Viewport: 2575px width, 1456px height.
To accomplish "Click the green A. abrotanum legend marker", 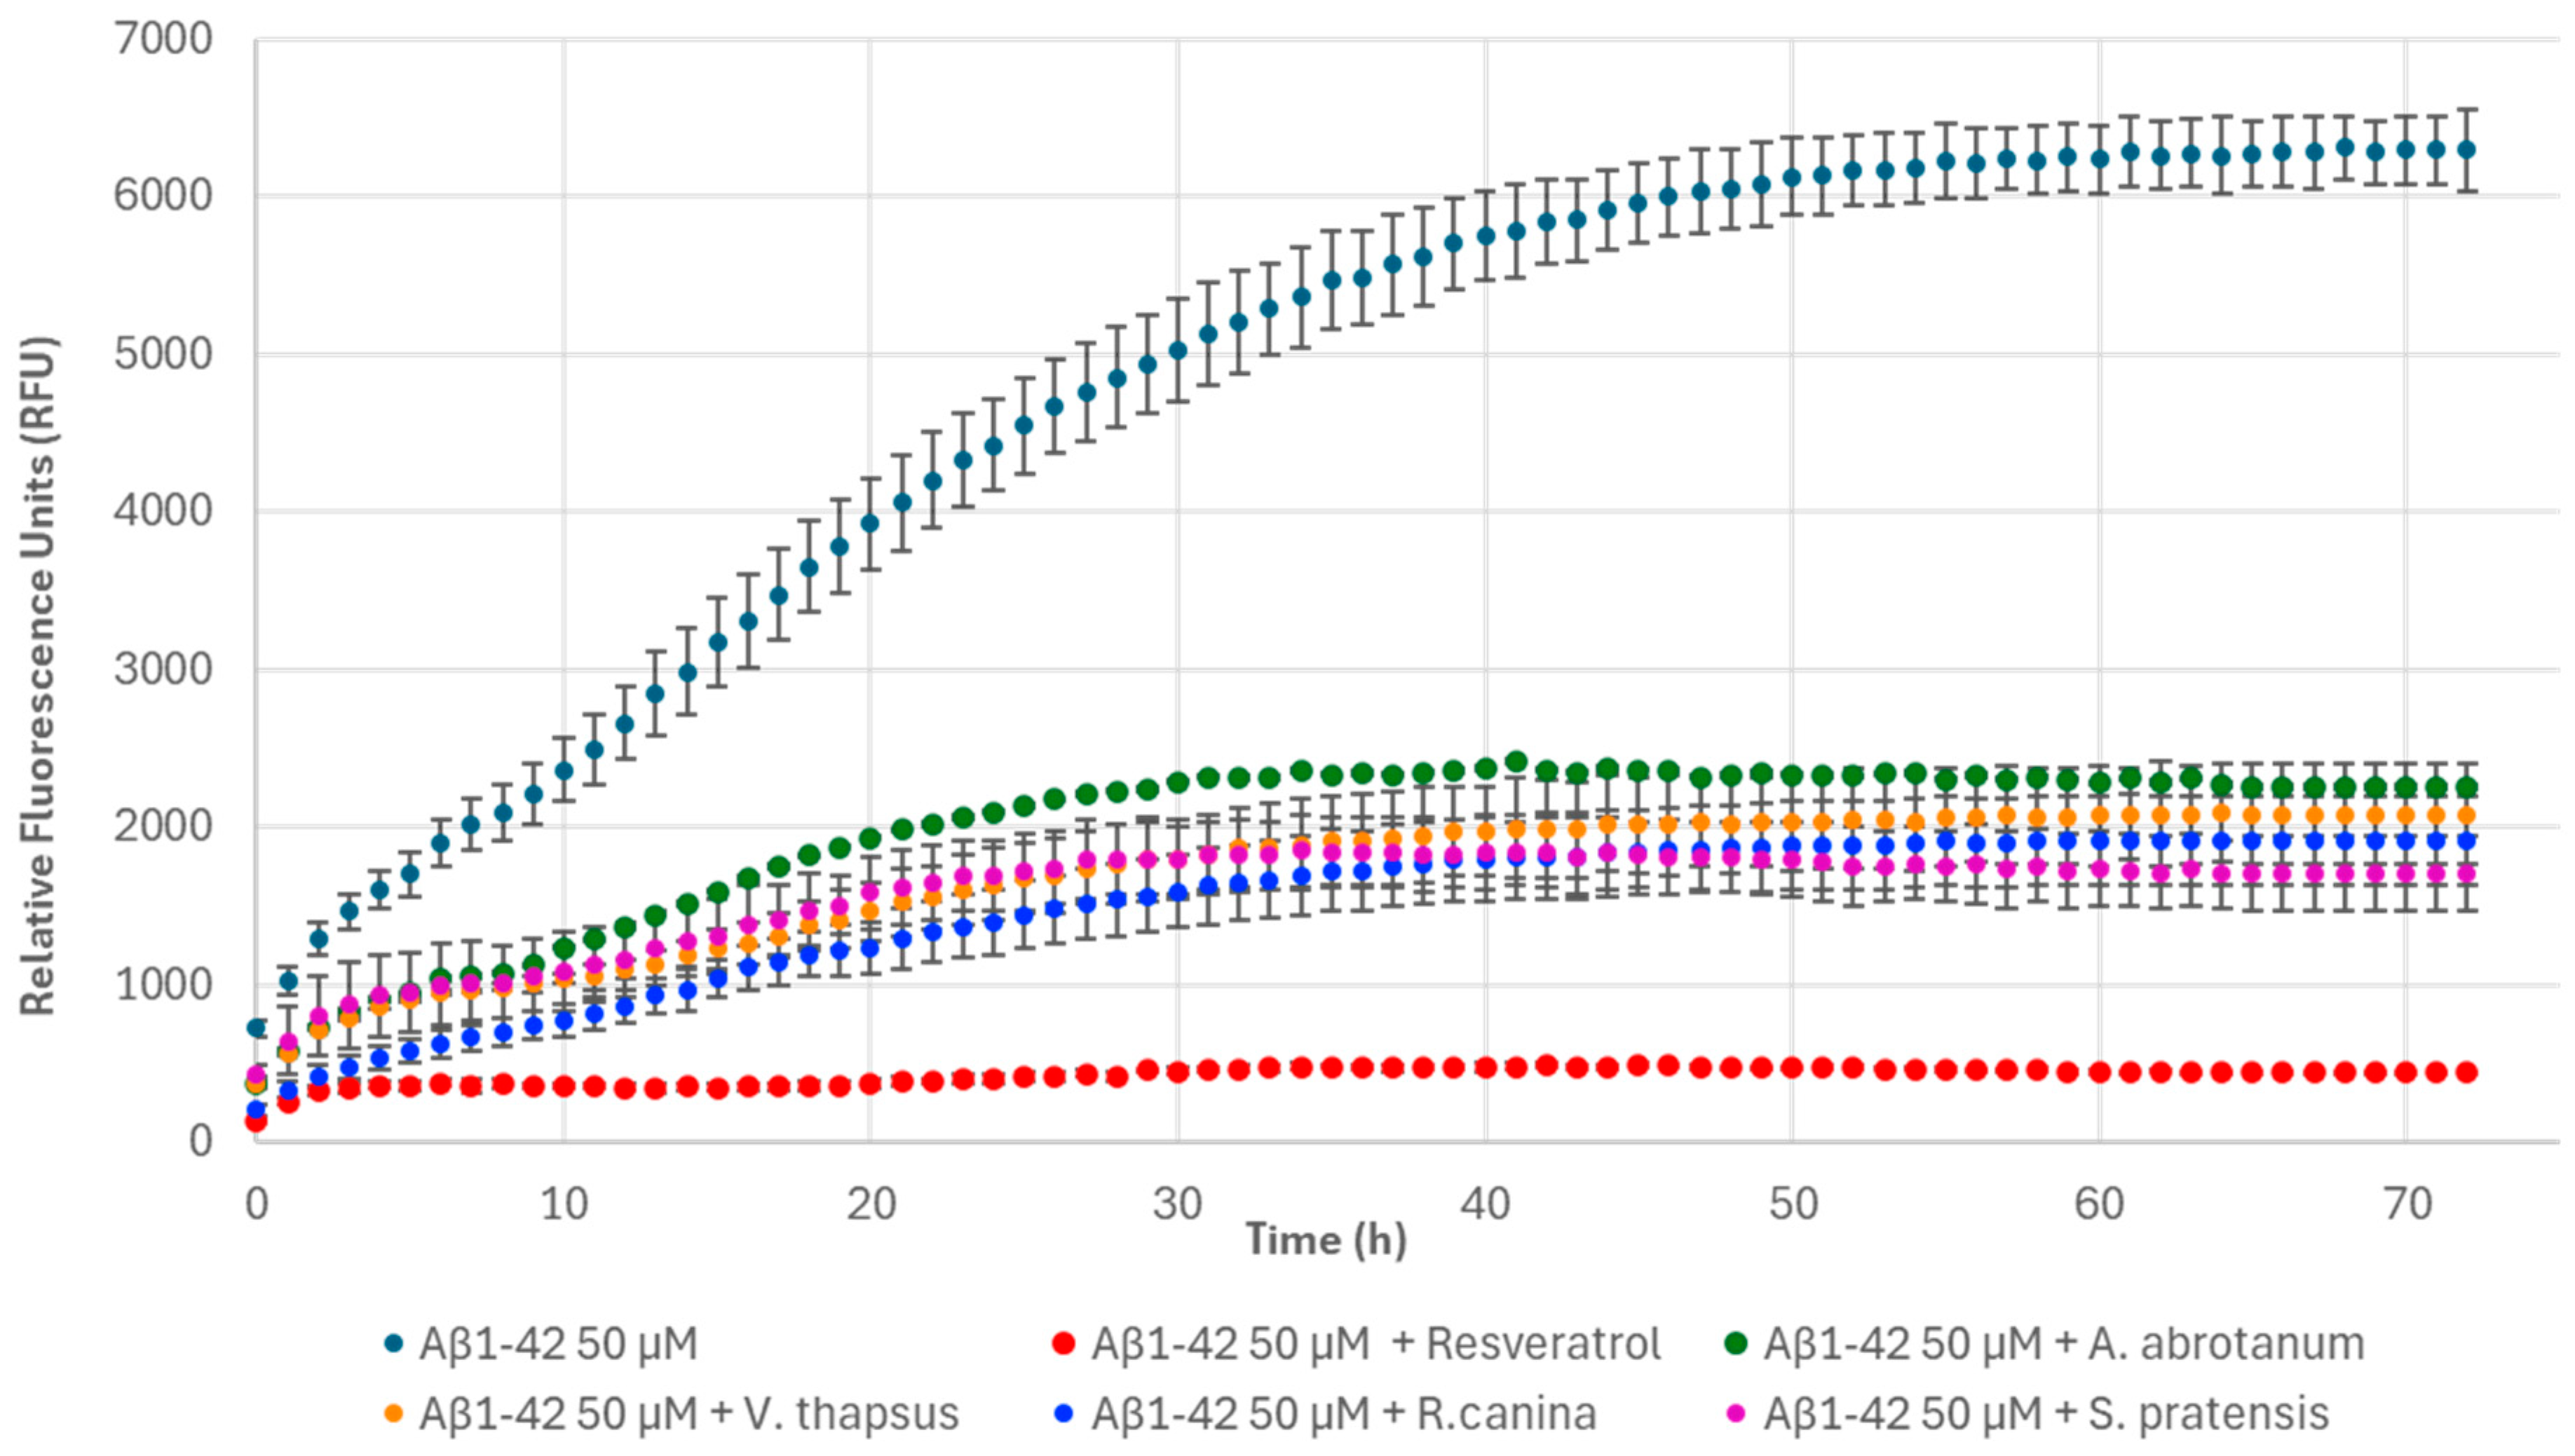I will [x=1736, y=1344].
